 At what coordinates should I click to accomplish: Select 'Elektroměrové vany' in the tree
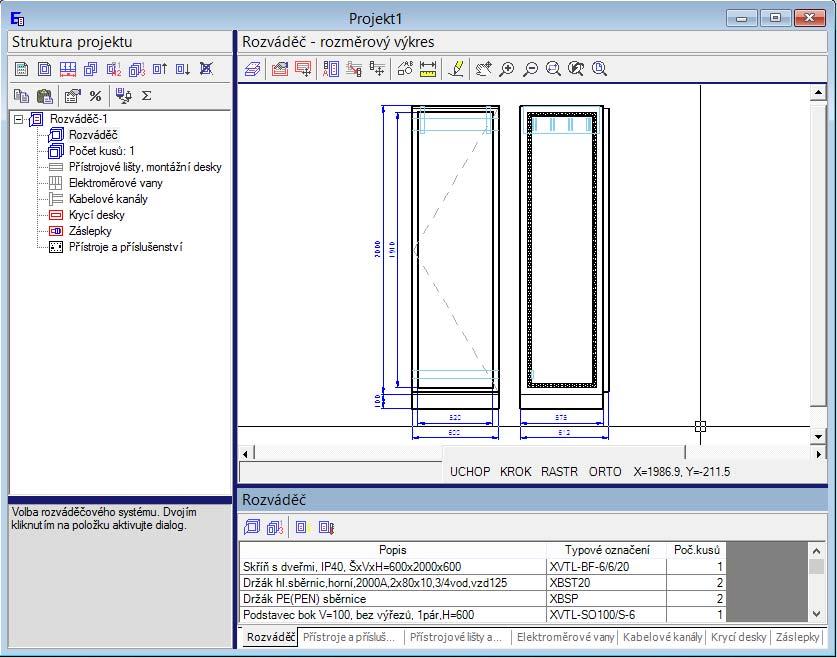115,183
